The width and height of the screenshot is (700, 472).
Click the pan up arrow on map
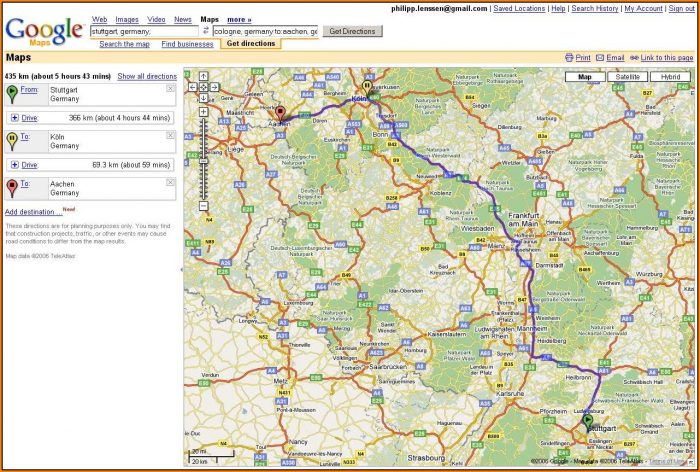coord(203,76)
